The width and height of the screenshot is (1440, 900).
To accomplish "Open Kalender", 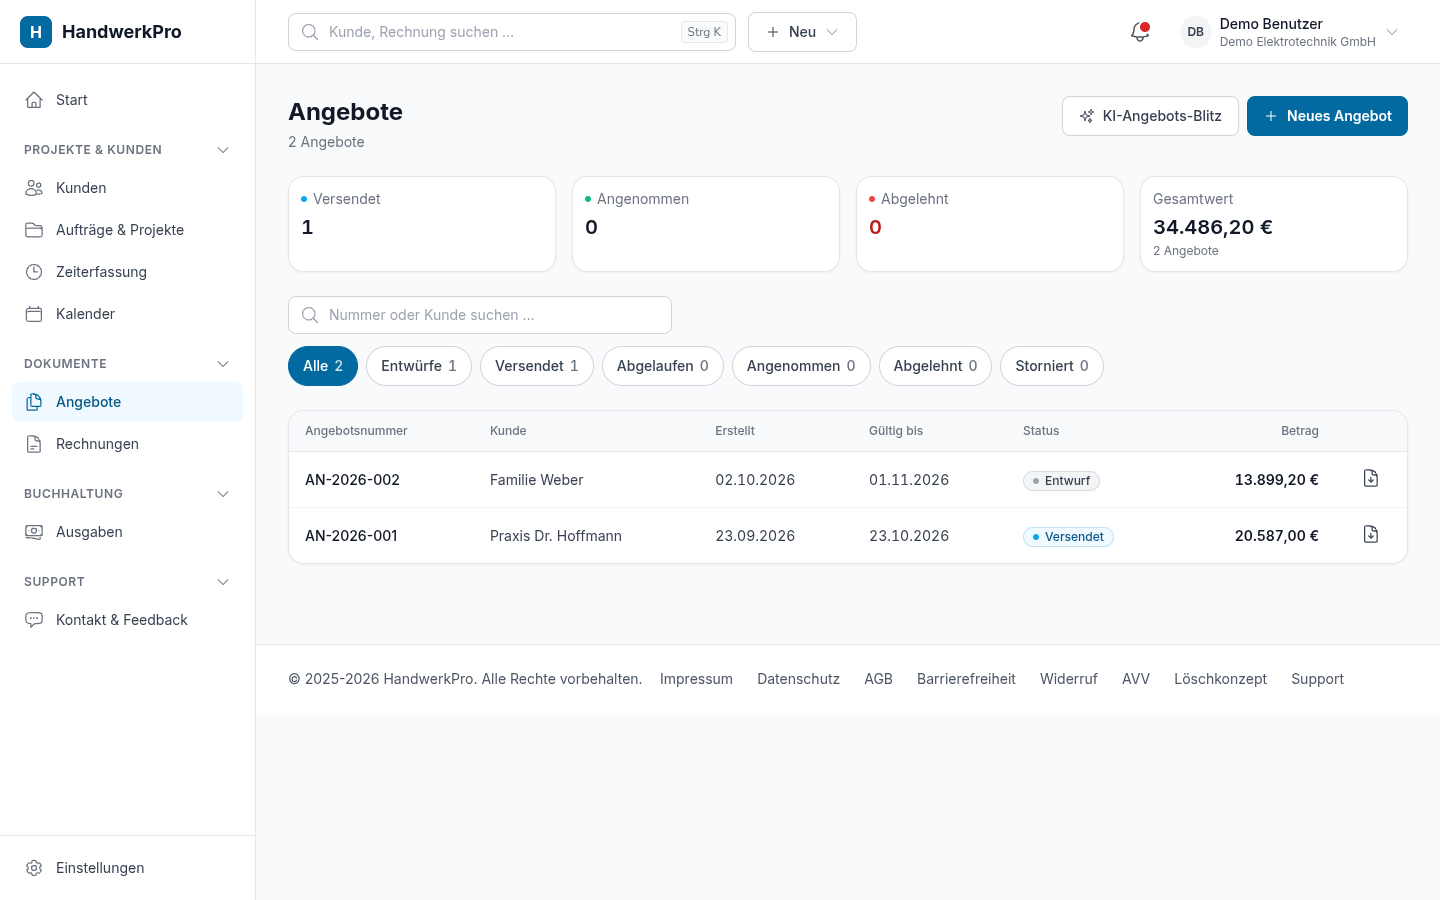I will tap(127, 314).
